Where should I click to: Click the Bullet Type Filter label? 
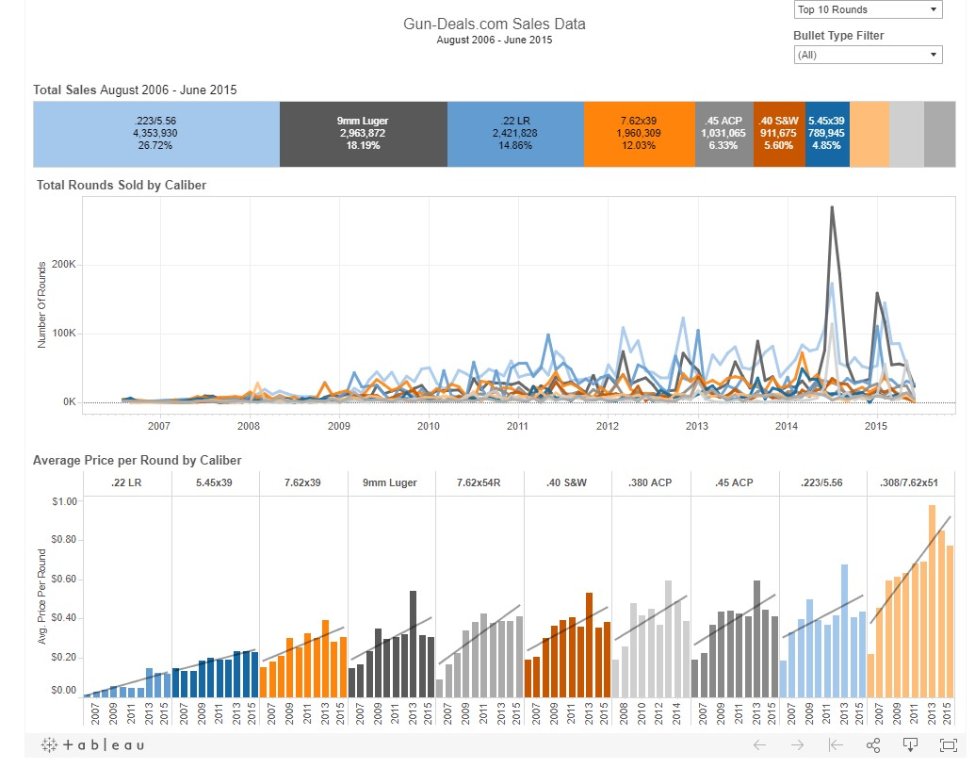[838, 35]
